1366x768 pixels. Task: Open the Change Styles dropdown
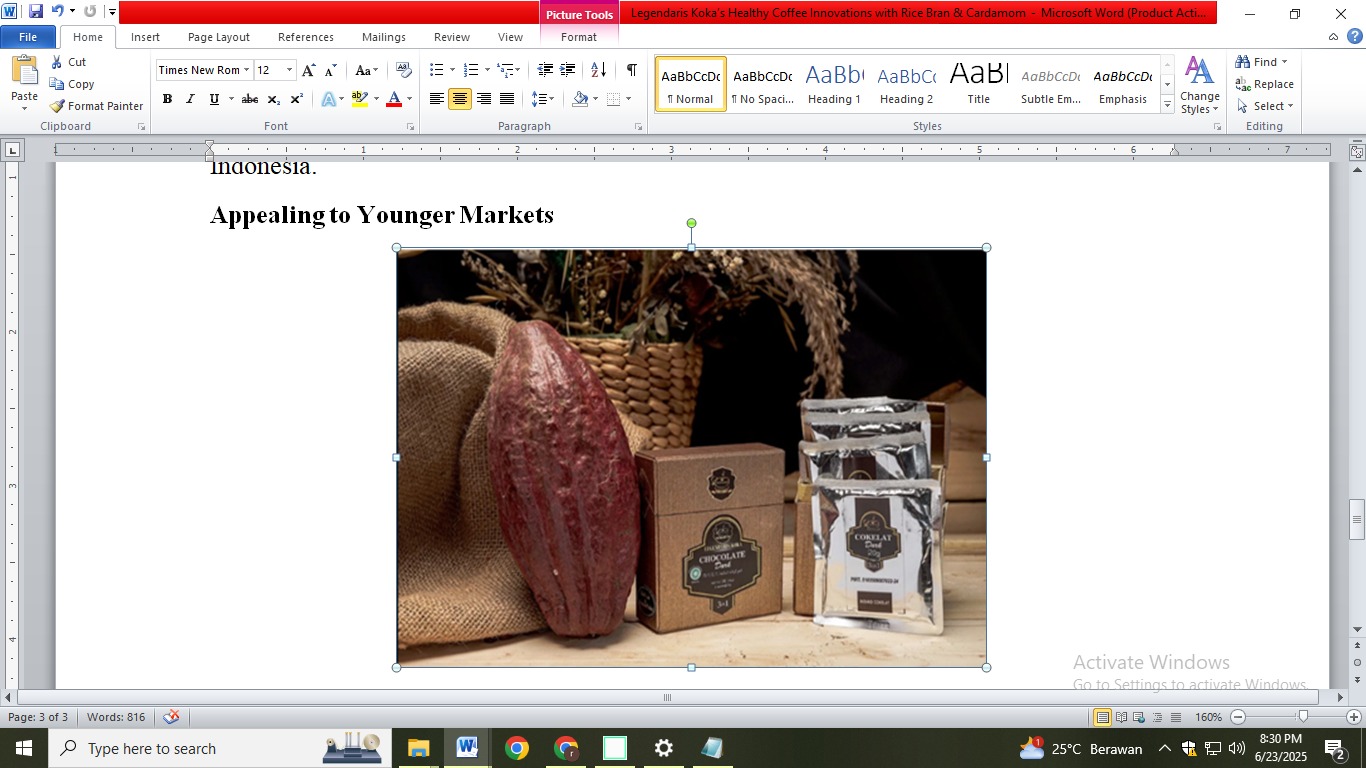(x=1199, y=85)
